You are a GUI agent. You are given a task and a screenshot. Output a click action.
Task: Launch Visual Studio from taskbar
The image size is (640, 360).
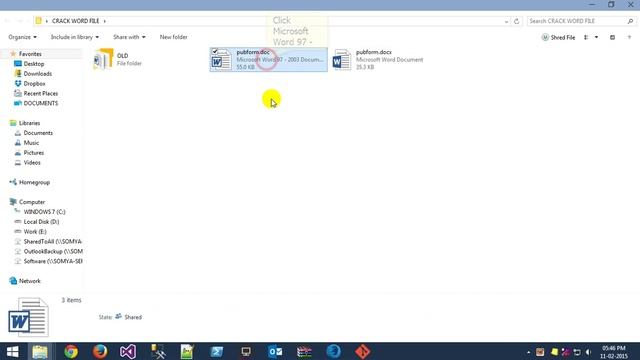click(128, 351)
